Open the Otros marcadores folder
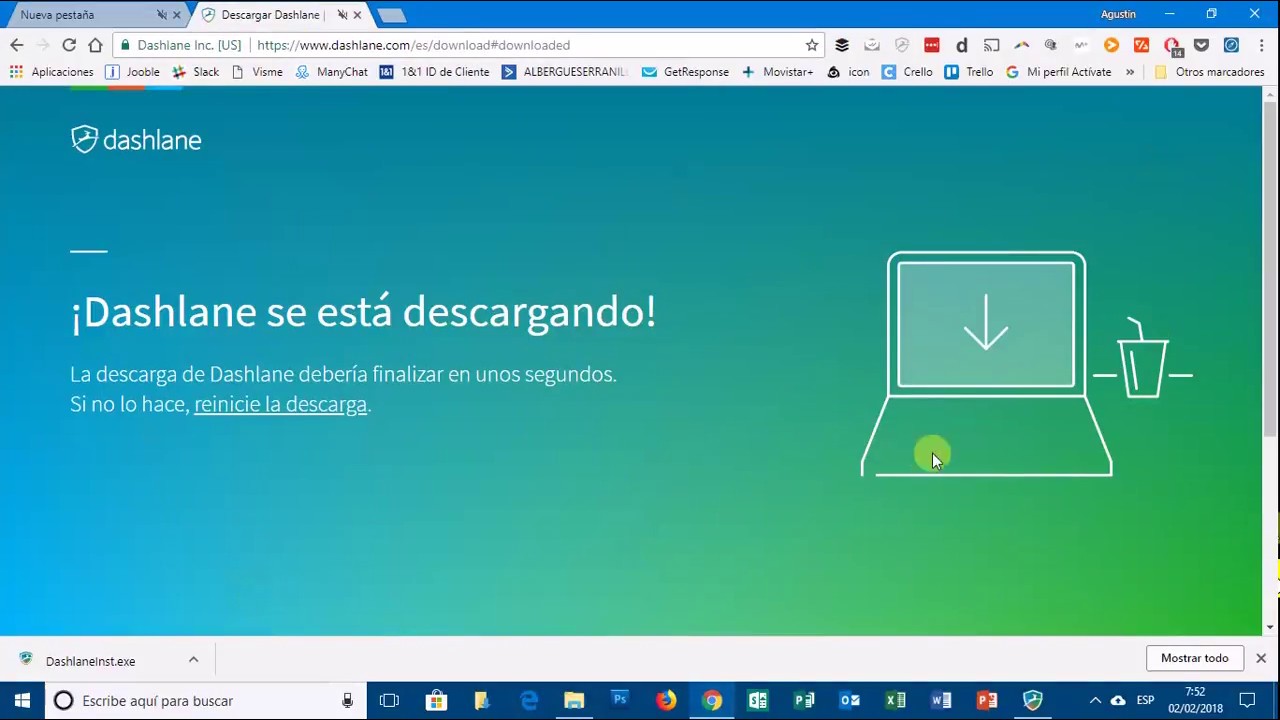This screenshot has height=720, width=1280. tap(1209, 72)
